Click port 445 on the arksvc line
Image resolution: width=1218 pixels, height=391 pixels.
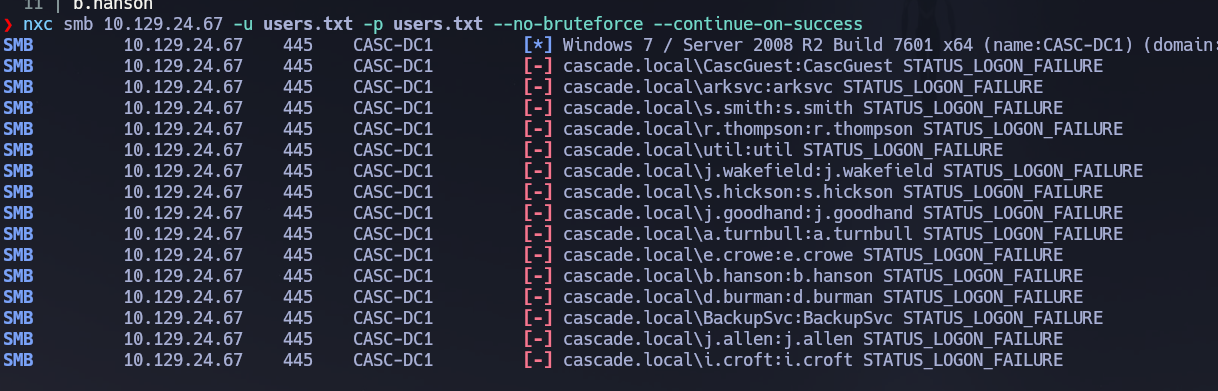pyautogui.click(x=298, y=87)
